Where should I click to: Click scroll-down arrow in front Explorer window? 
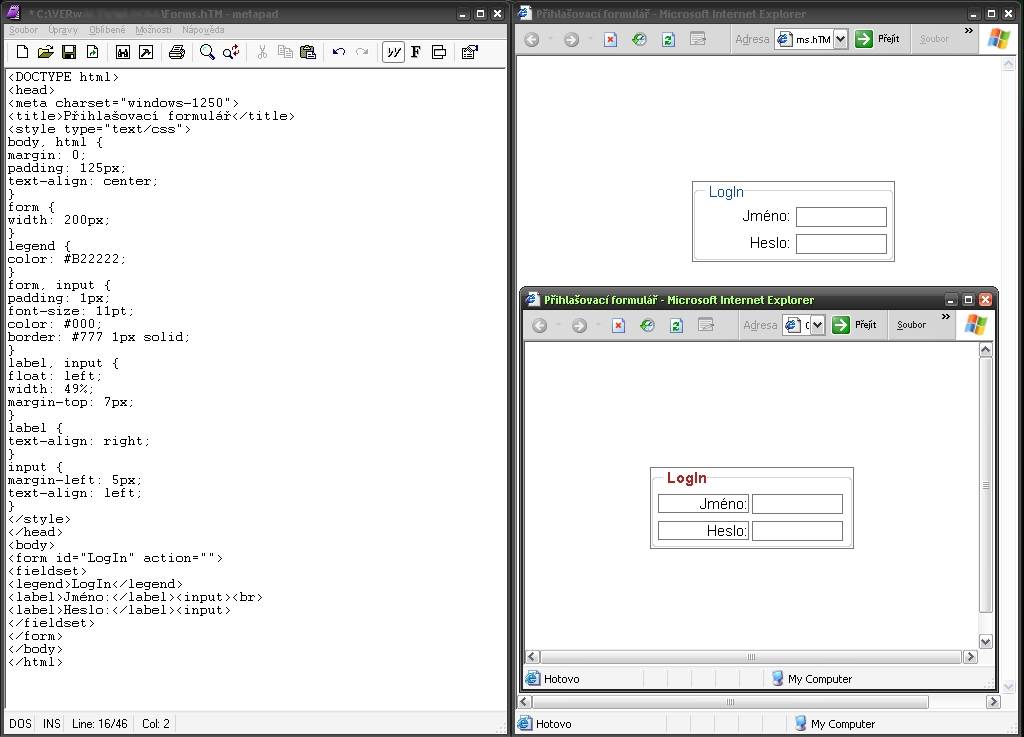[985, 642]
